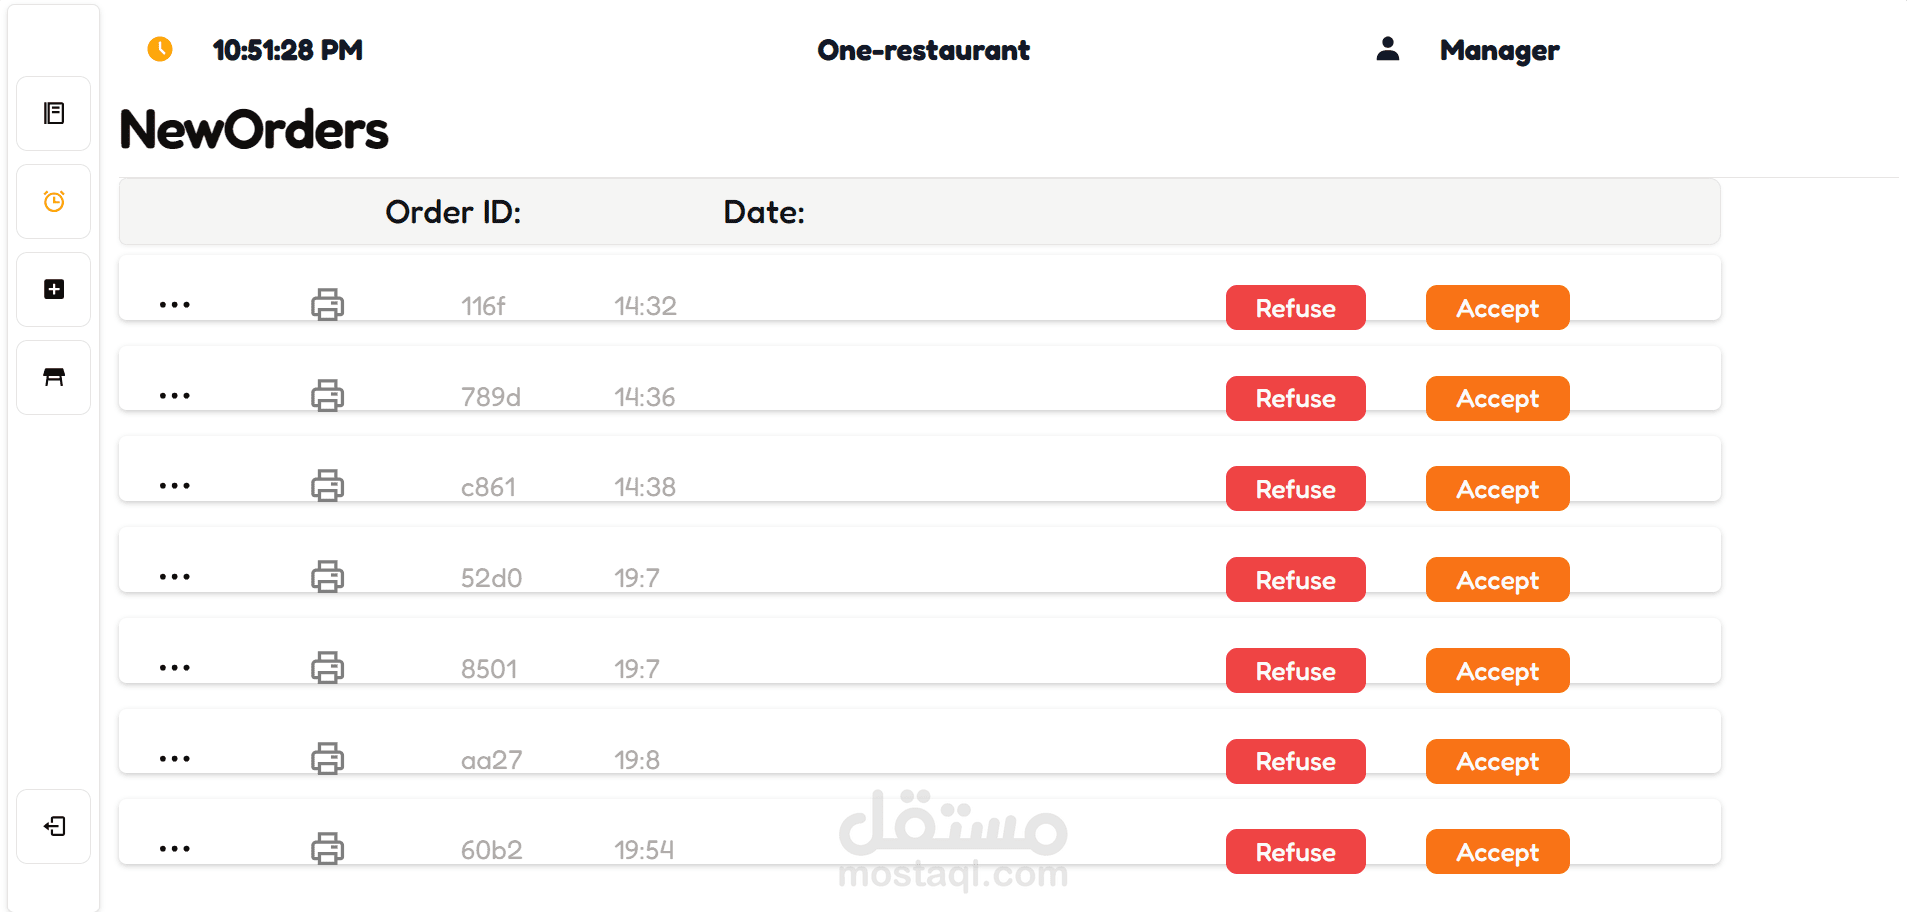Image resolution: width=1907 pixels, height=912 pixels.
Task: Open the three-dots options for order 52d0
Action: pos(174,577)
